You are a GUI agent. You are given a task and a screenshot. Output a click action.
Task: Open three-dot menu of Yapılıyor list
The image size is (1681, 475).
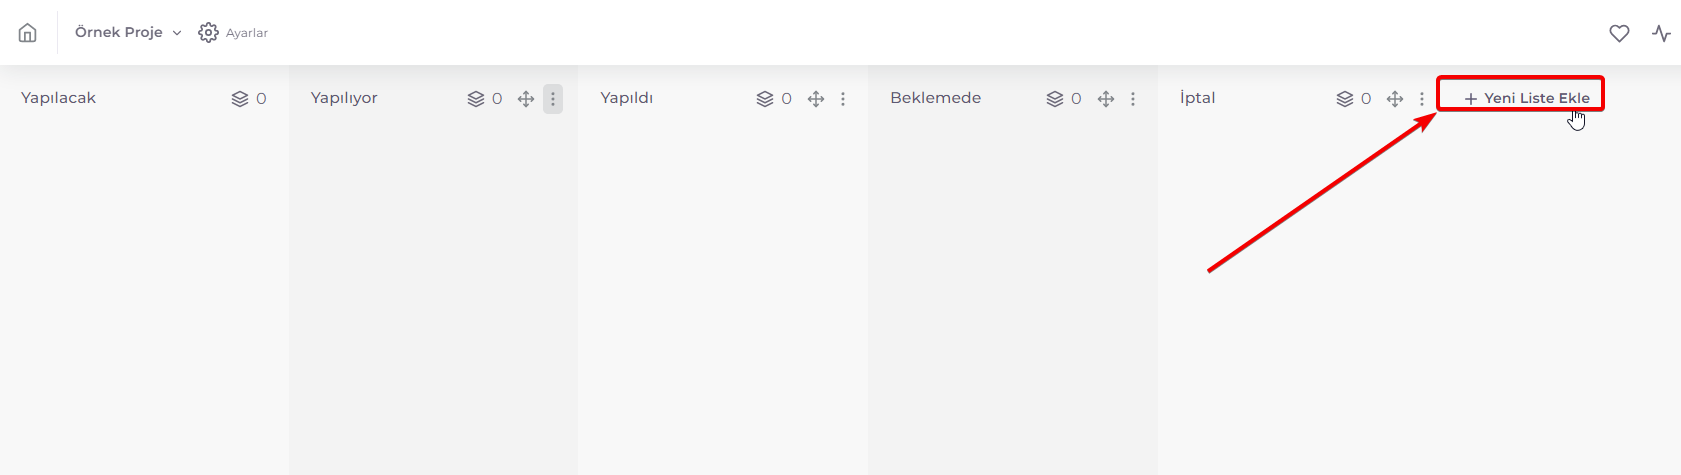tap(553, 99)
